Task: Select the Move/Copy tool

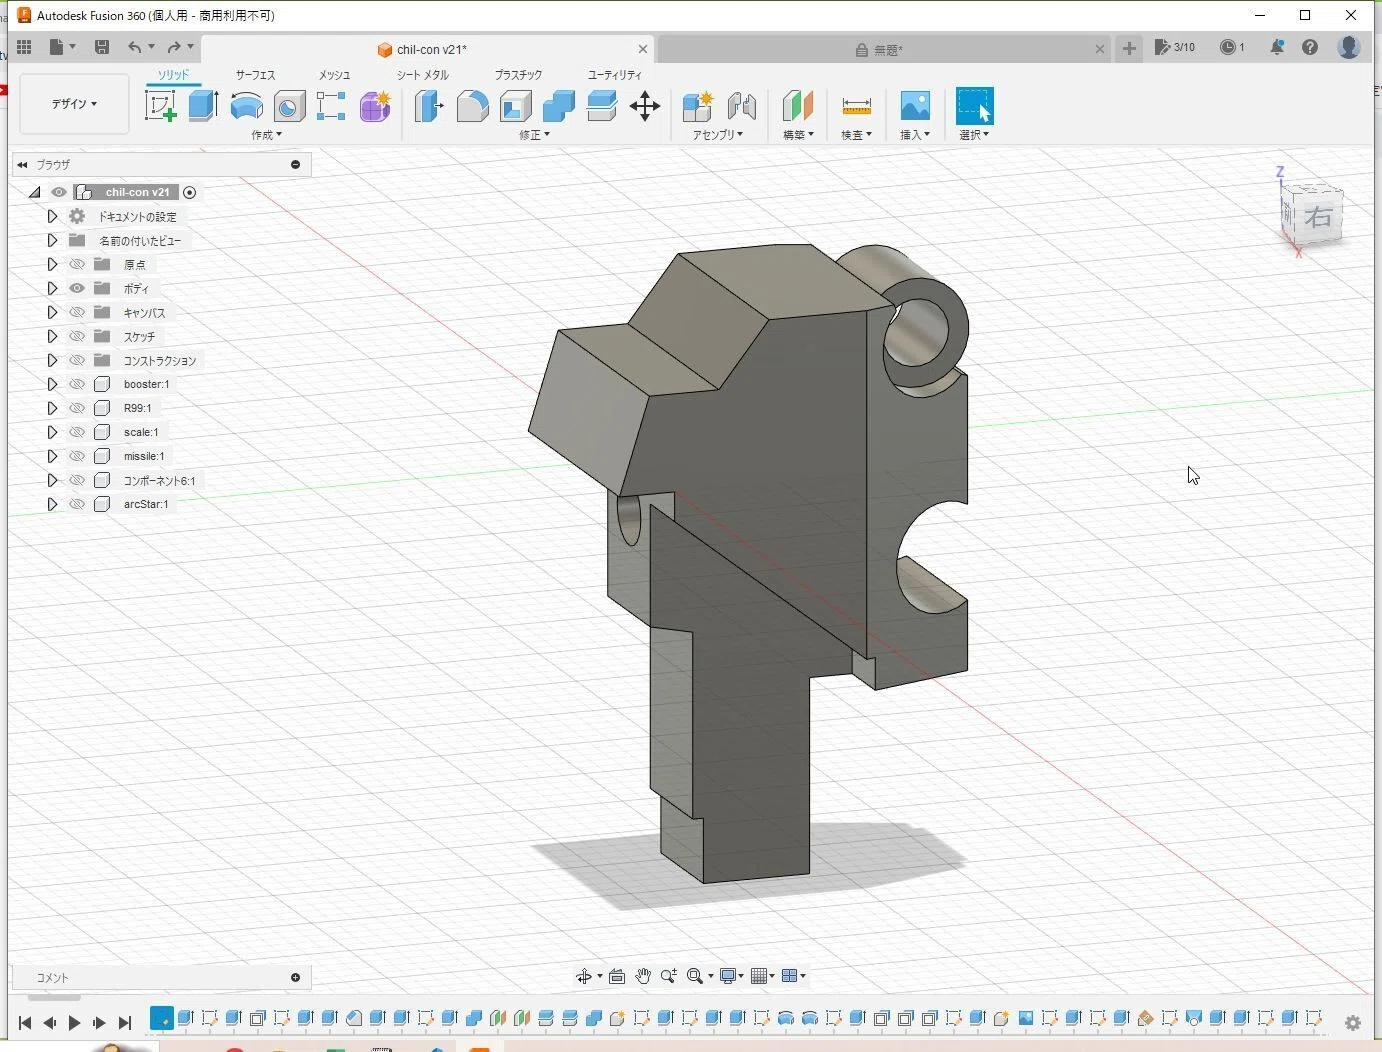Action: point(645,106)
